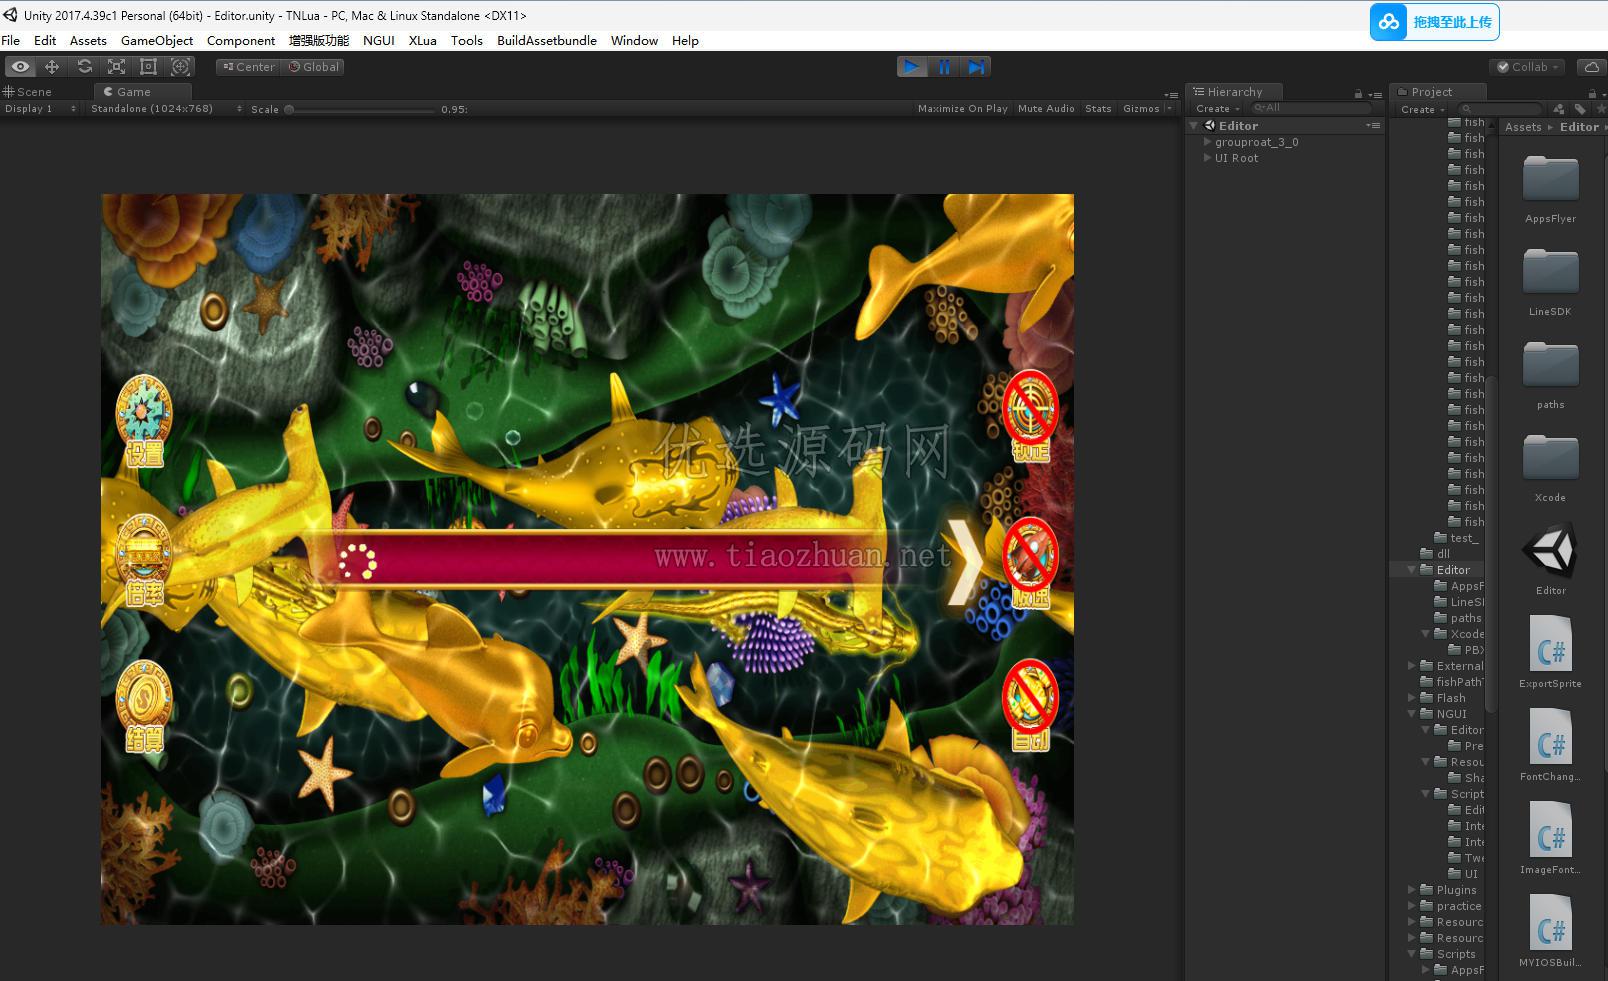Click the in-game 自动 auto-fire icon
1608x981 pixels.
coord(1030,705)
